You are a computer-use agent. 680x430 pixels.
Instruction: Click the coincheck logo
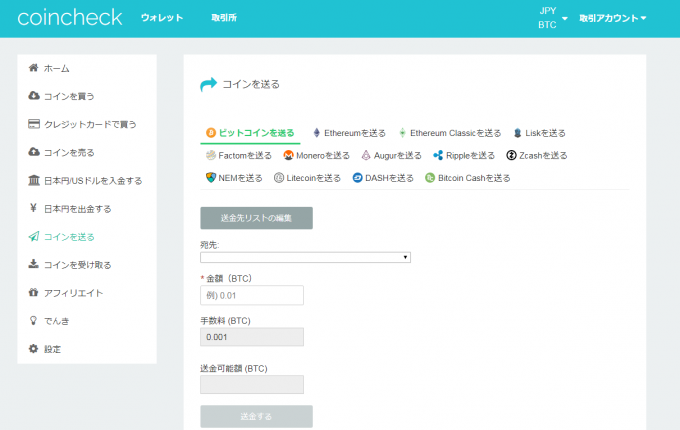tap(70, 17)
